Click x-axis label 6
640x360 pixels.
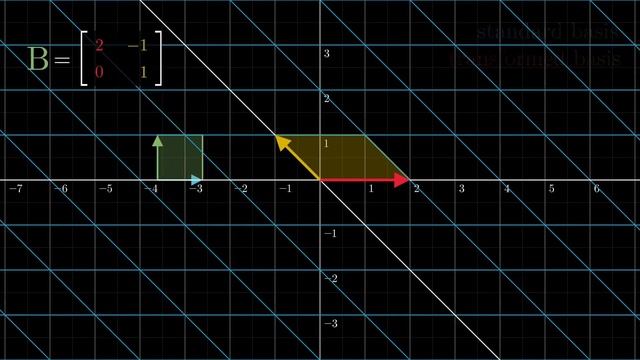pos(596,189)
